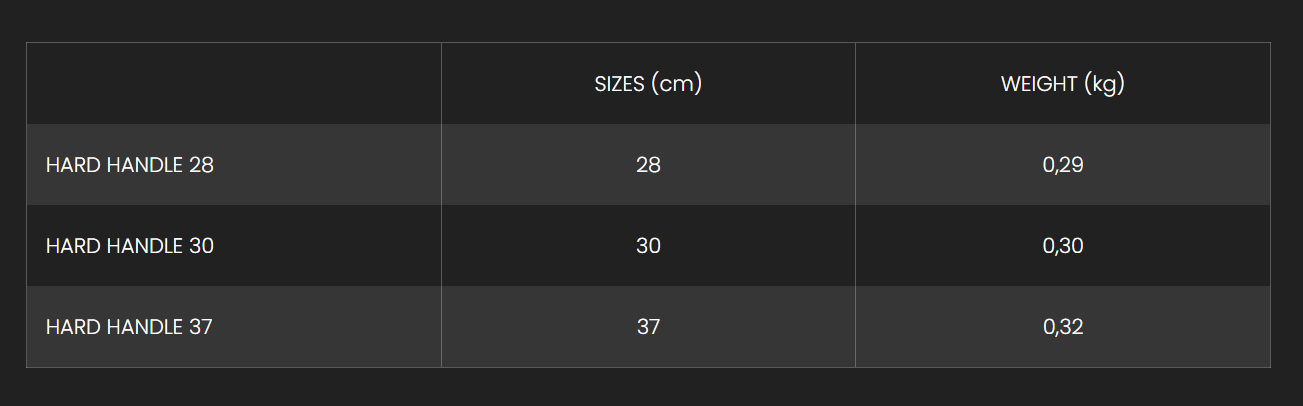Select the HARD HANDLE 28 row label
1303x406 pixels.
(x=130, y=165)
